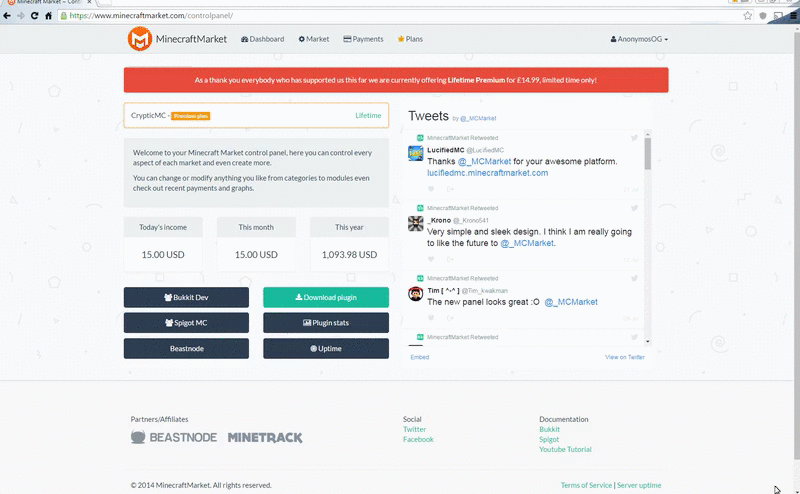
Task: Go to the Payments menu item
Action: (363, 39)
